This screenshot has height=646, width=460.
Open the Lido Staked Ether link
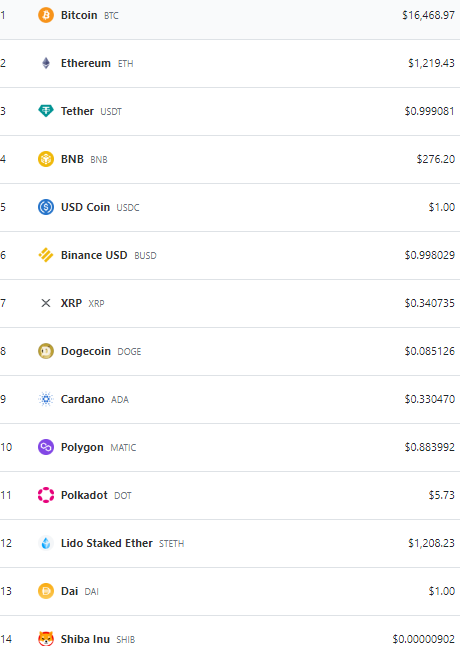pos(107,543)
